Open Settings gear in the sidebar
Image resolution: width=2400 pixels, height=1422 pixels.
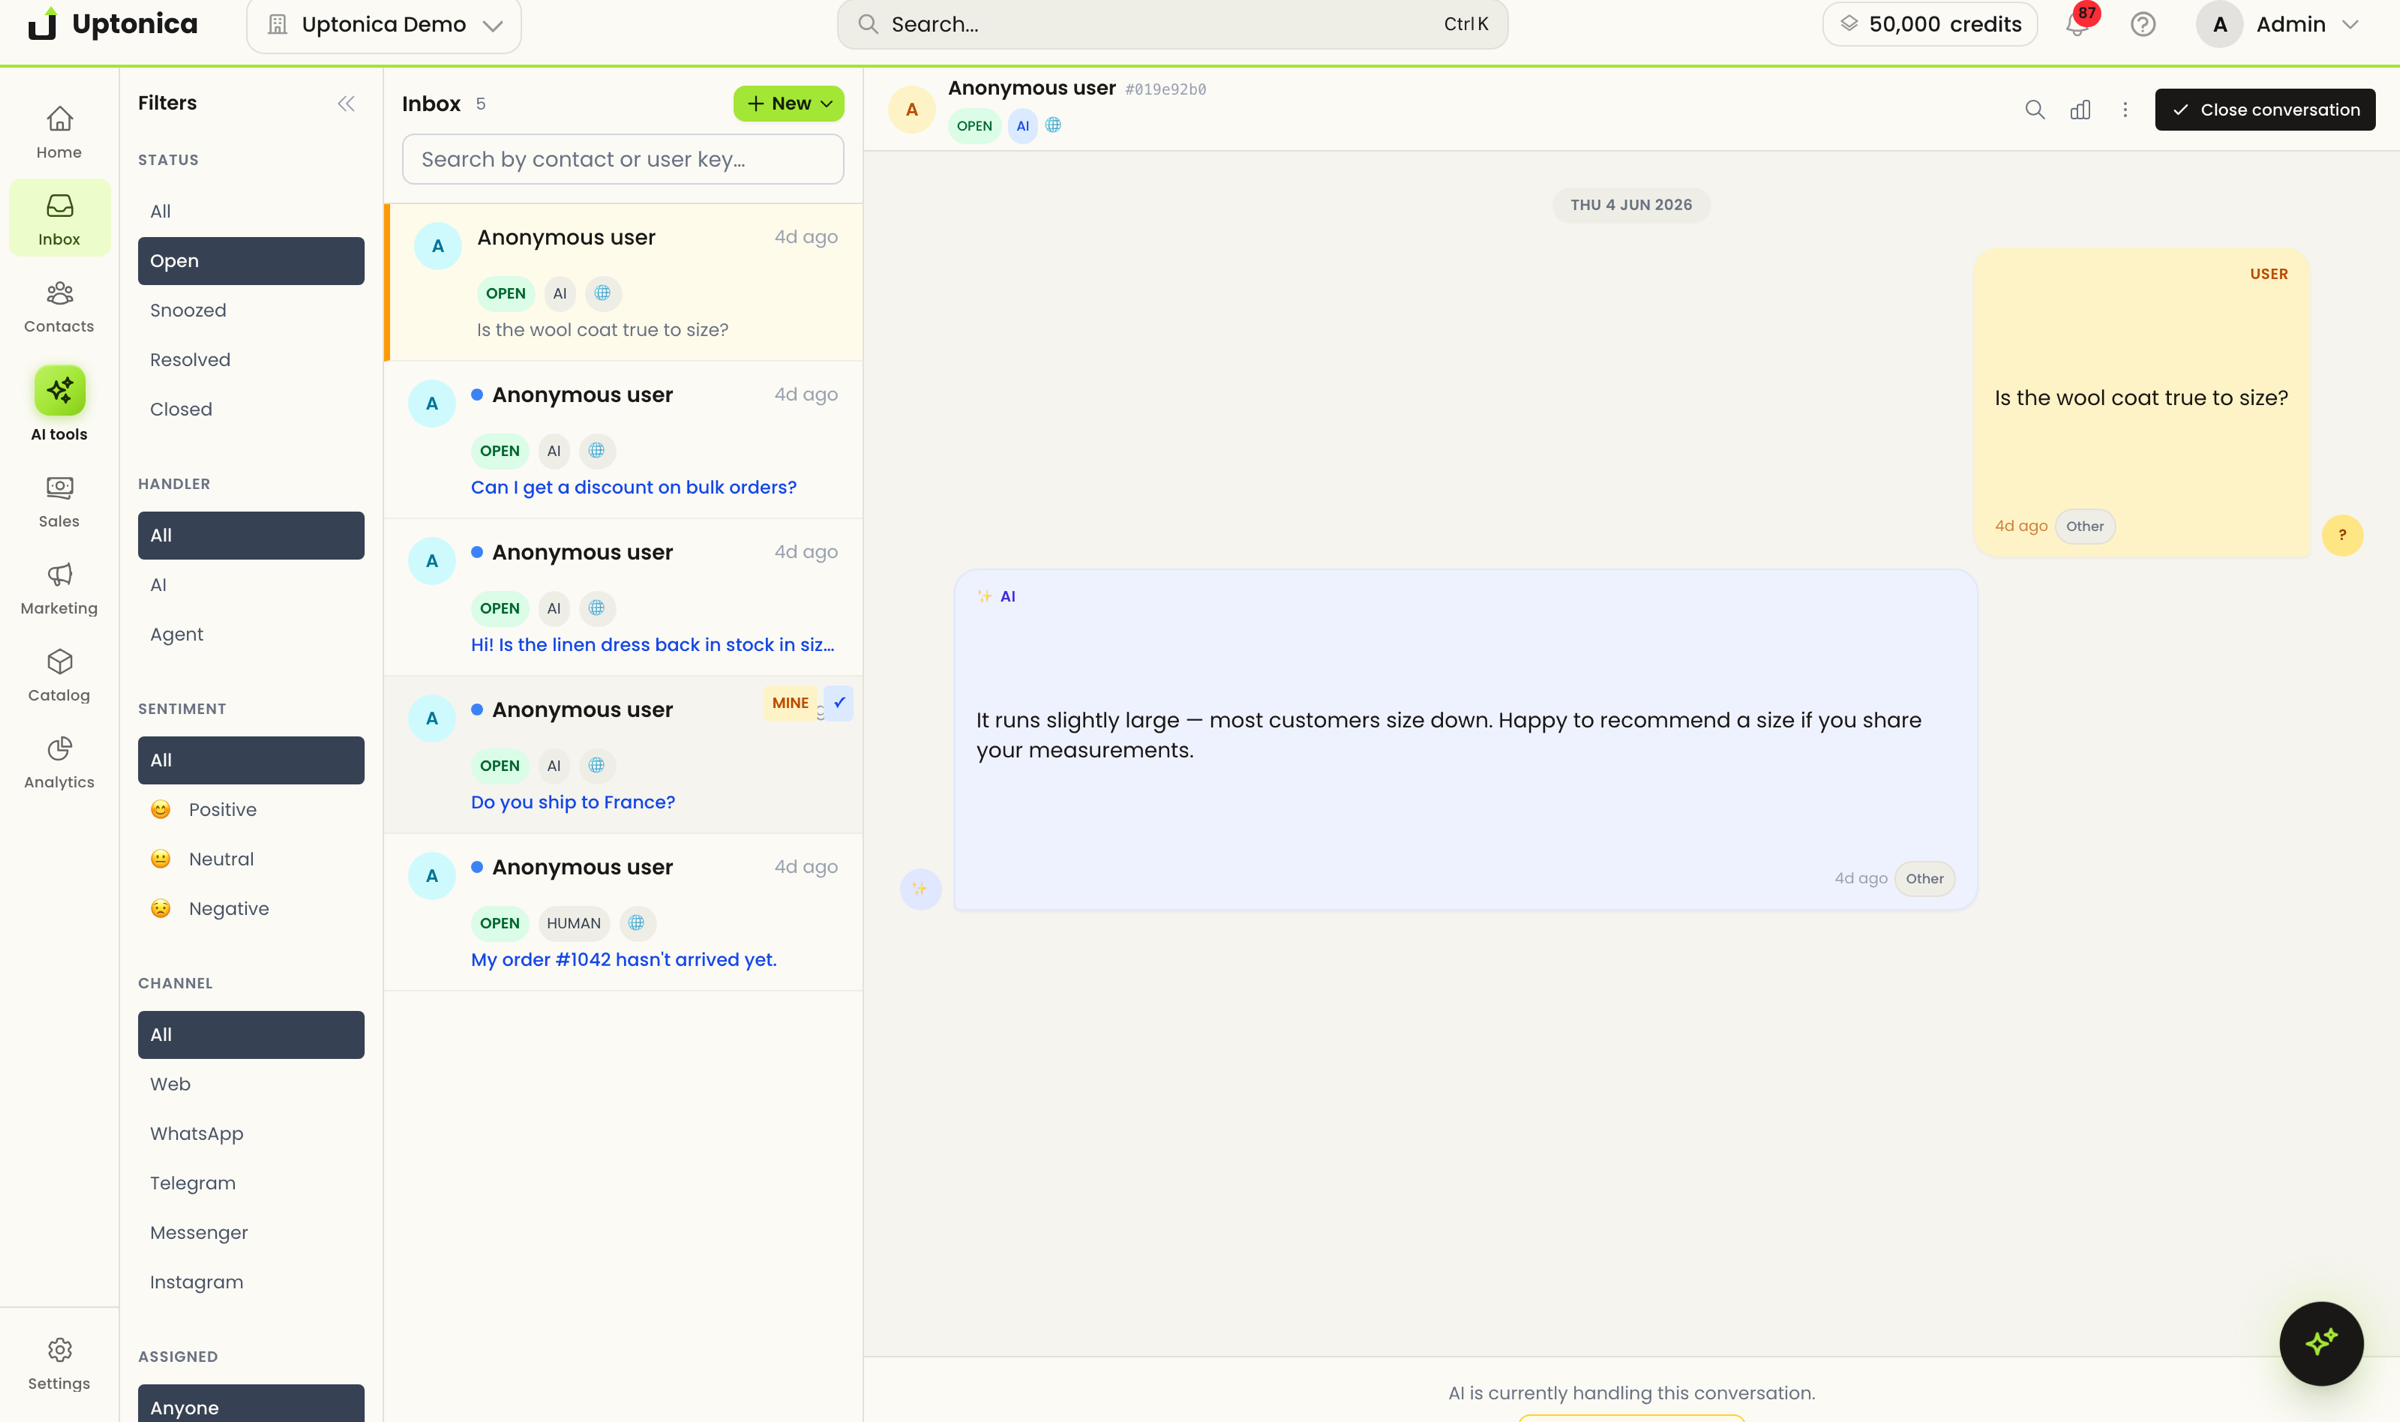59,1363
